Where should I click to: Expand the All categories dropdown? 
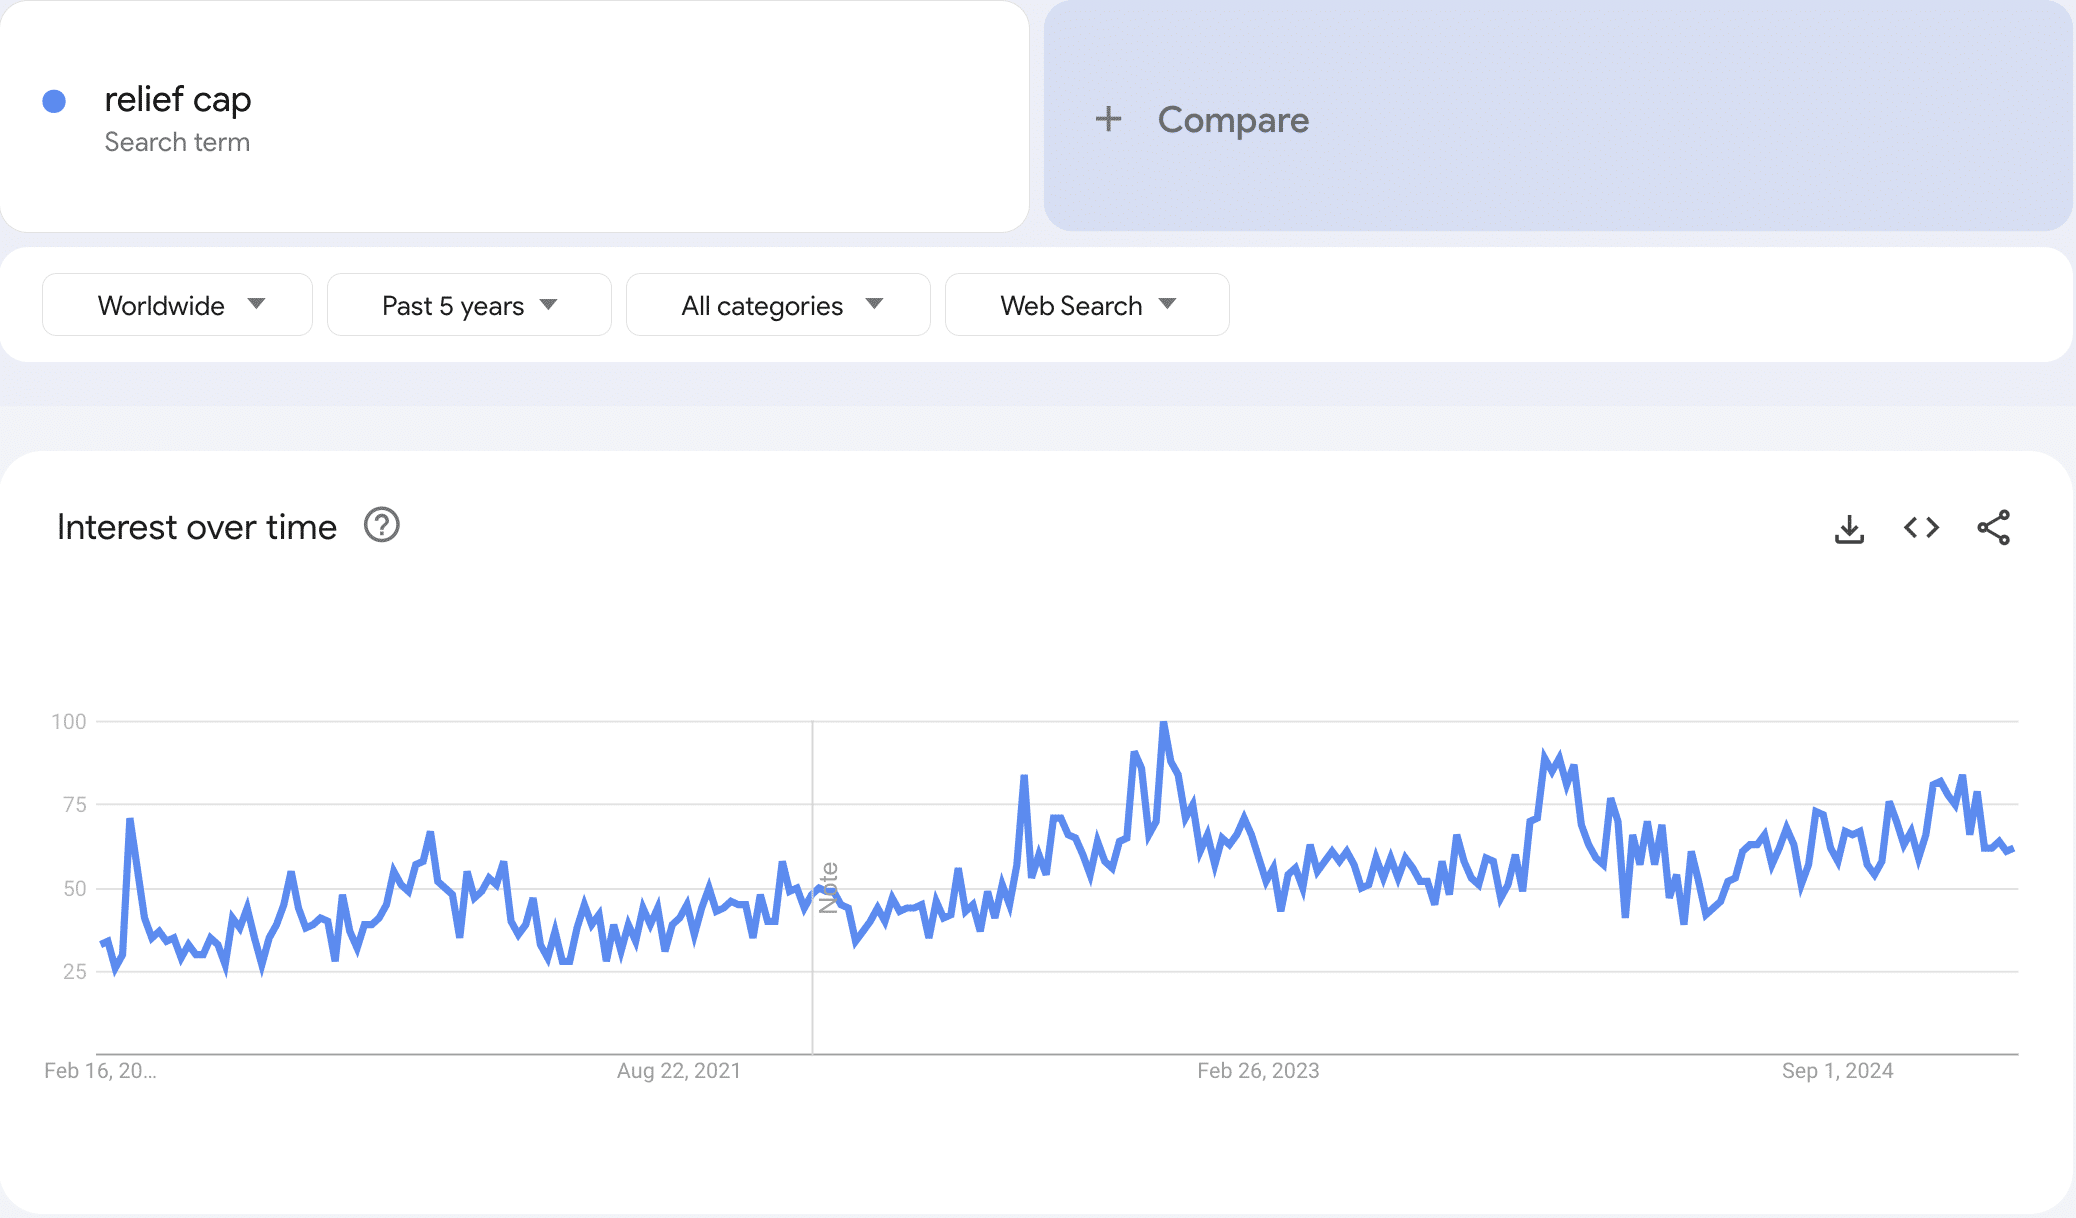click(x=778, y=305)
